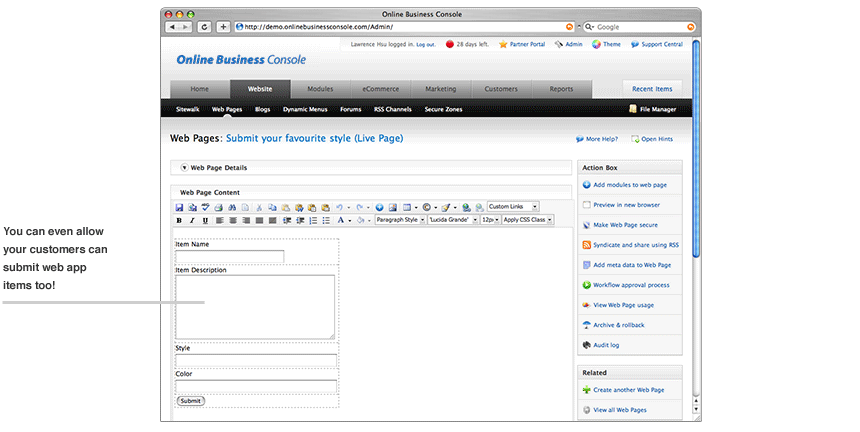Viewport: 860px width, 432px height.
Task: Open the Blogs submenu item
Action: point(262,109)
